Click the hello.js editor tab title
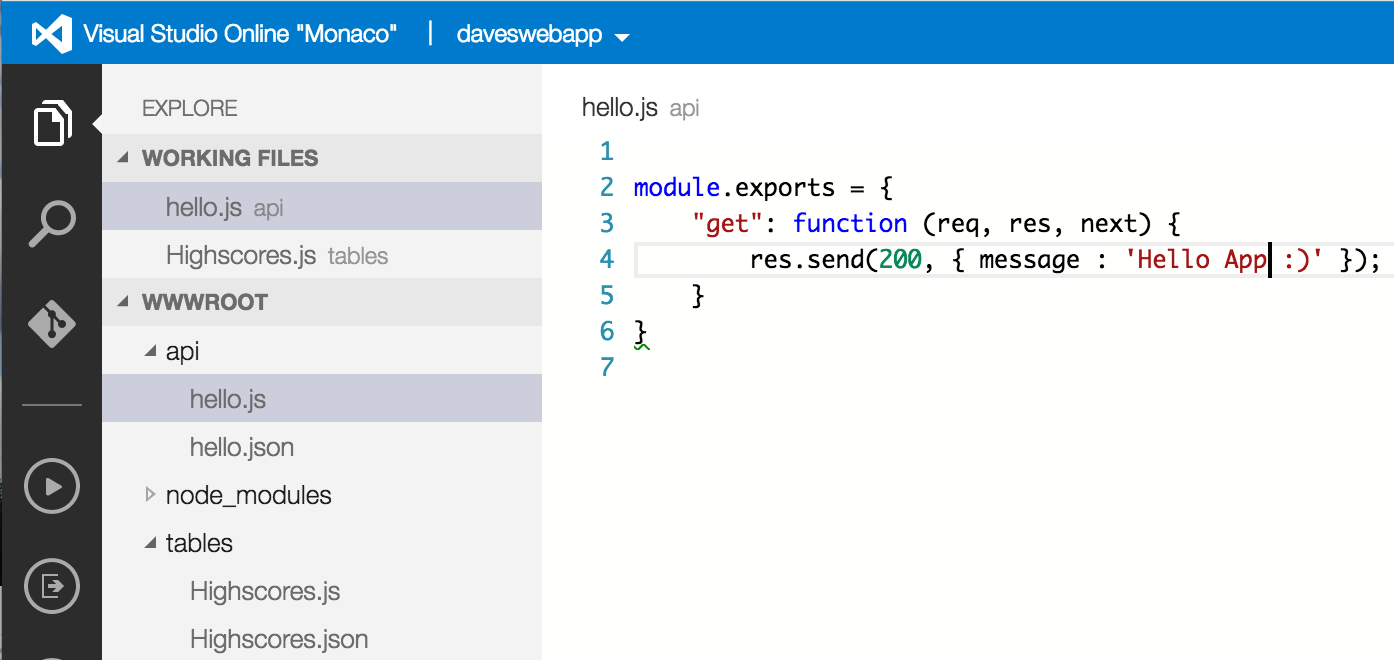The width and height of the screenshot is (1394, 660). click(620, 108)
